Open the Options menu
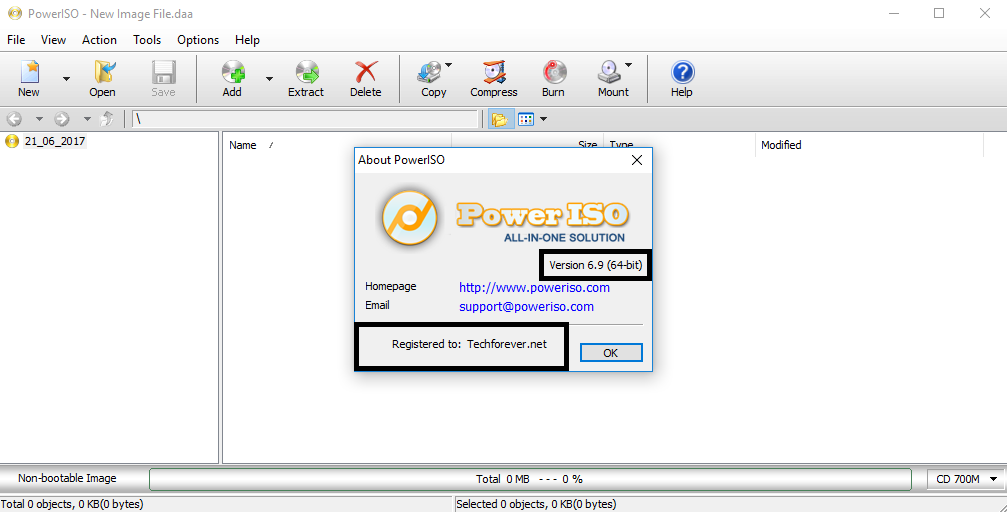The image size is (1007, 512). [x=198, y=40]
